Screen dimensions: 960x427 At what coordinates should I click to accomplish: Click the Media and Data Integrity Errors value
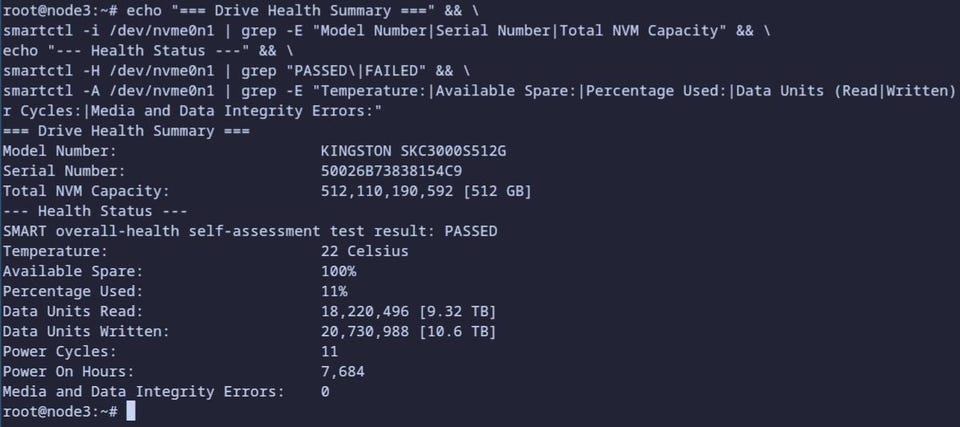click(x=325, y=392)
